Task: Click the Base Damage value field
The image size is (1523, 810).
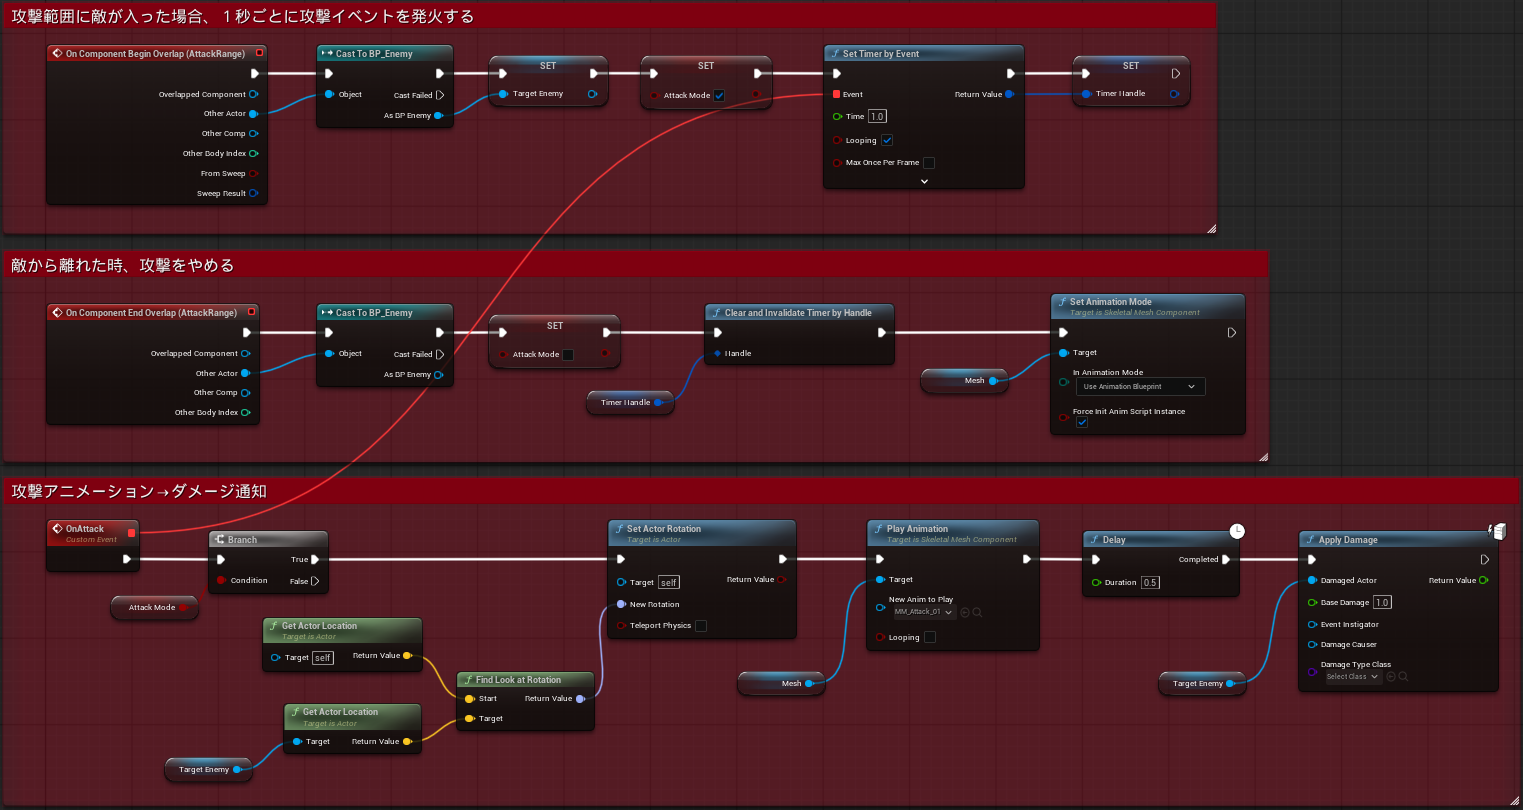Action: (1381, 603)
